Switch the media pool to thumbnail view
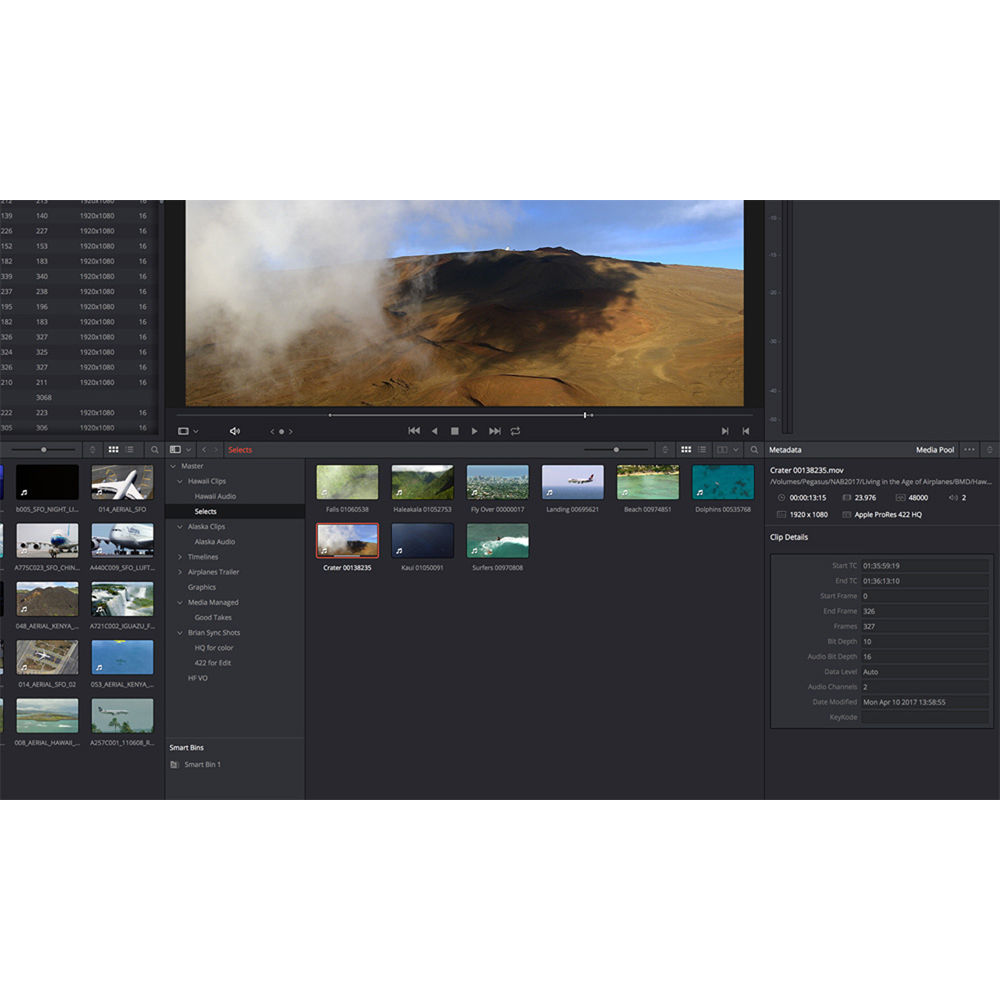The image size is (1000, 1000). point(687,449)
